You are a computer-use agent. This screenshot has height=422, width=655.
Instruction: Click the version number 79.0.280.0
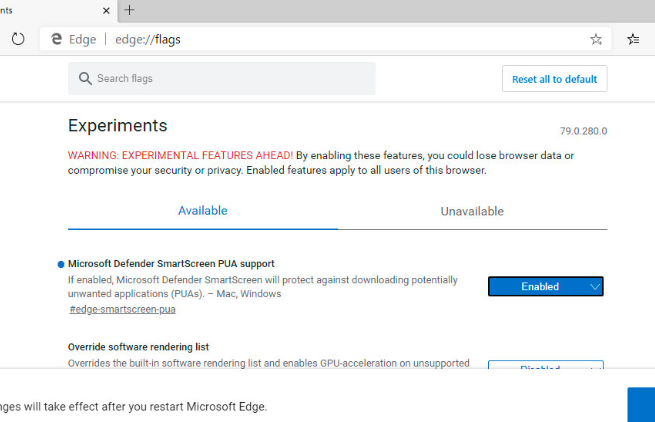click(583, 131)
